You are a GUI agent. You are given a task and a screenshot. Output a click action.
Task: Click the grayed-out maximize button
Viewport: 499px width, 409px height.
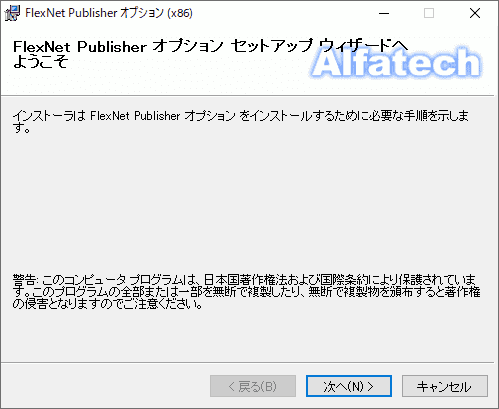pos(429,13)
